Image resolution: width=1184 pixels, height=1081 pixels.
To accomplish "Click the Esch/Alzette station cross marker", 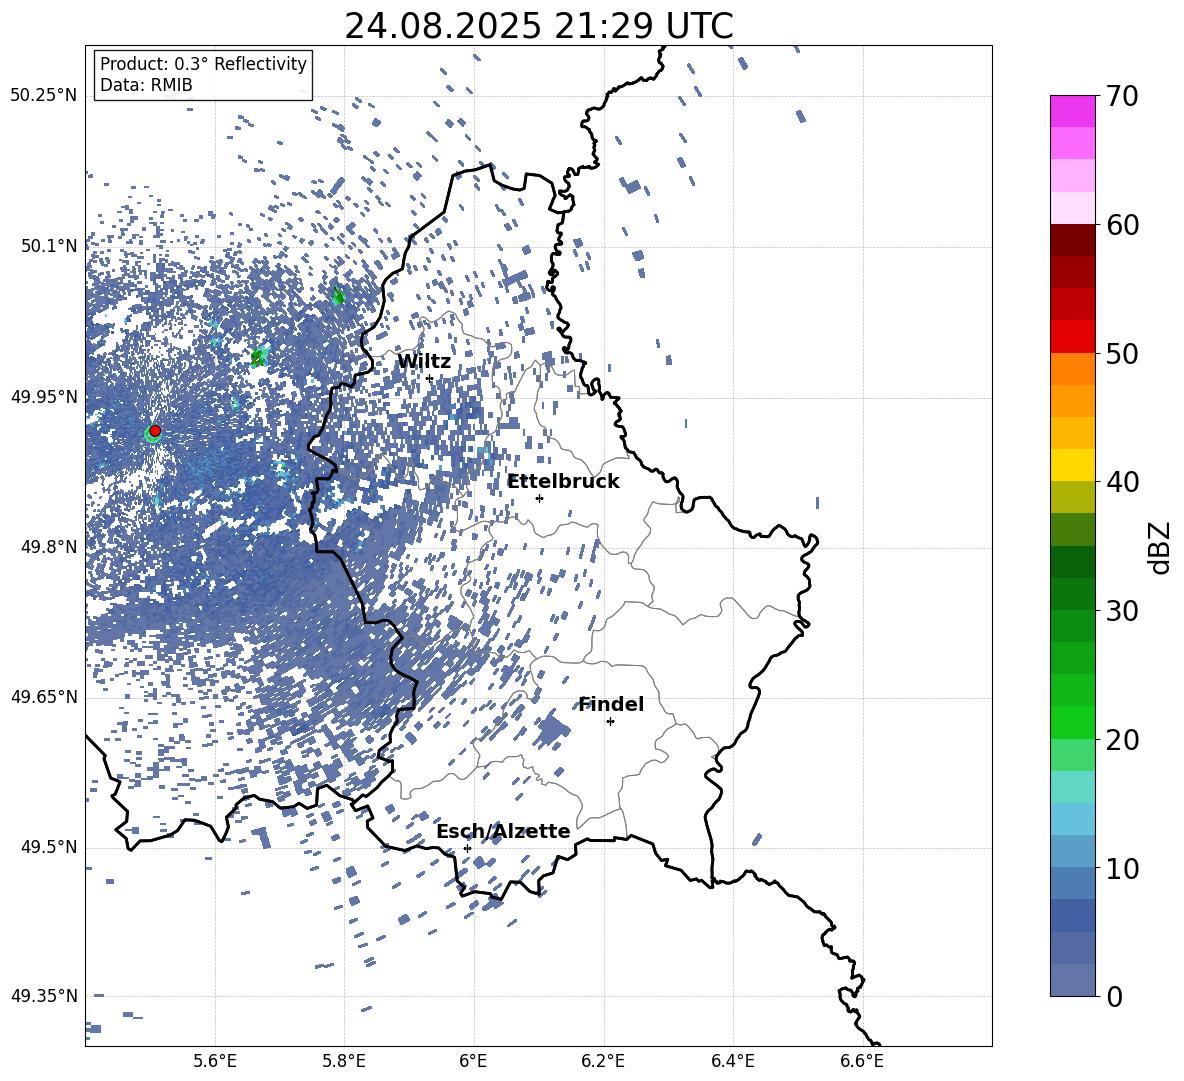I will (x=467, y=848).
